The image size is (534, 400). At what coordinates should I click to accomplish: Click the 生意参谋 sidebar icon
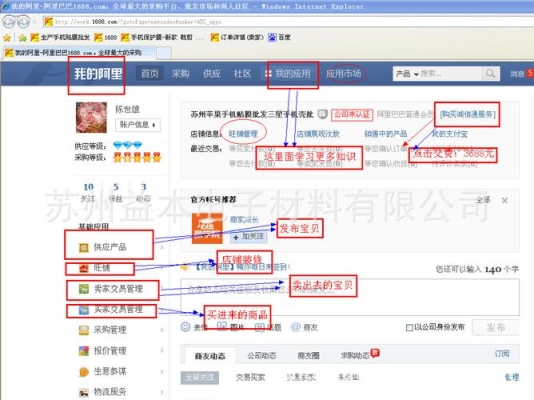coord(84,372)
